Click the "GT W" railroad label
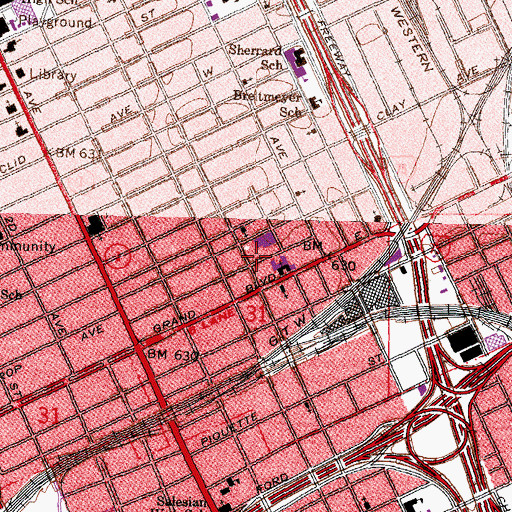This screenshot has height=512, width=512. point(287,331)
